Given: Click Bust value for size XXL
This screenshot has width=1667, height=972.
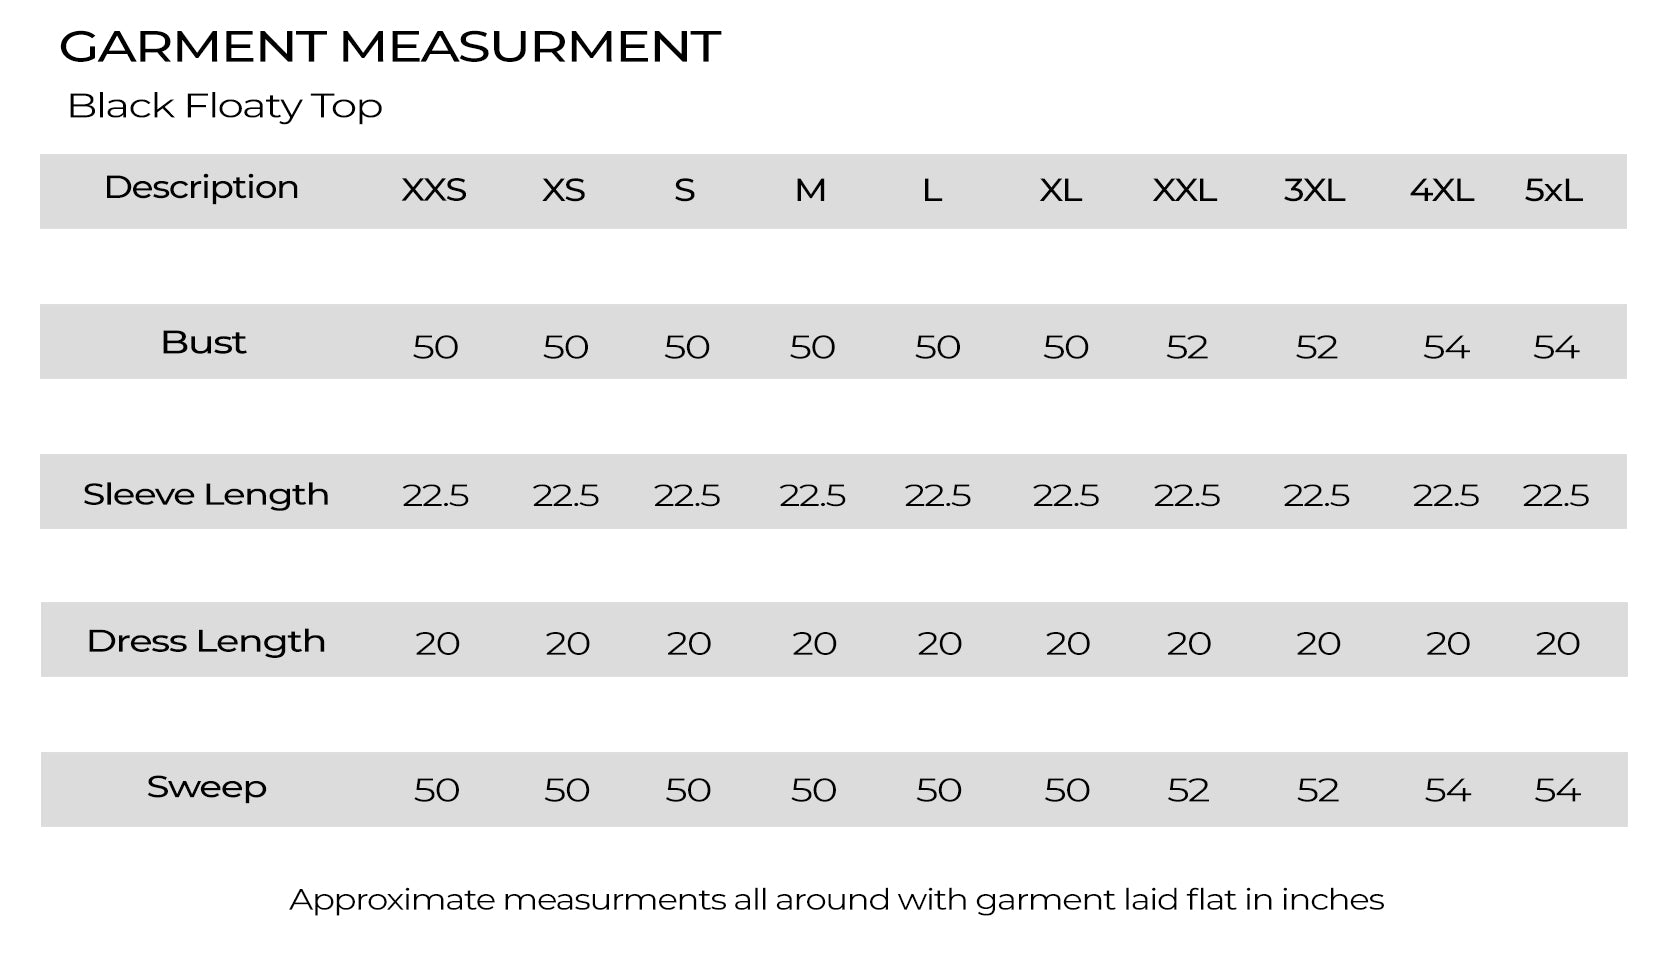Looking at the screenshot, I should (x=1187, y=347).
